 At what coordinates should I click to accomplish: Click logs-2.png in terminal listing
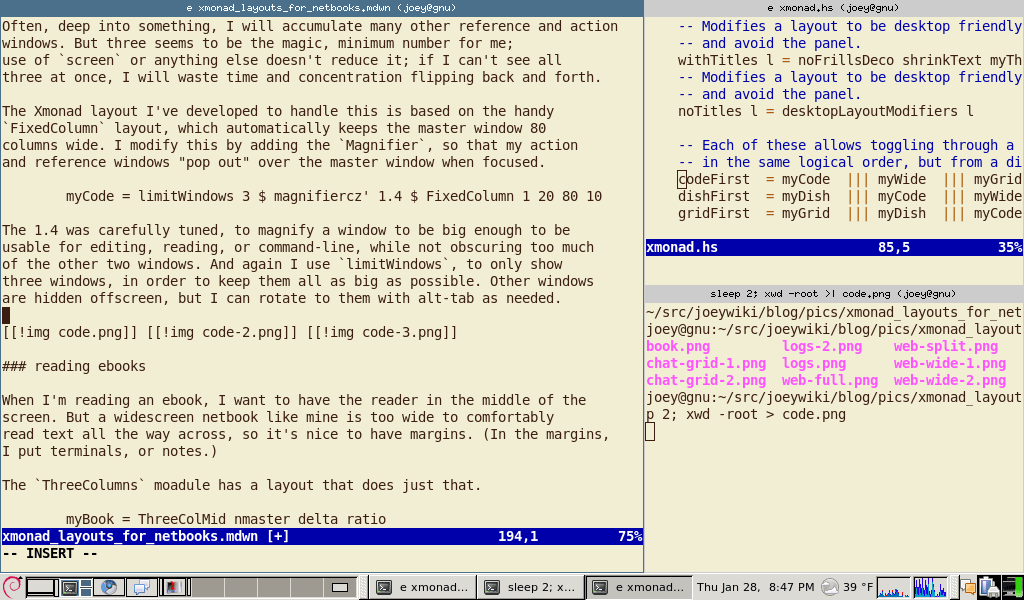[822, 347]
